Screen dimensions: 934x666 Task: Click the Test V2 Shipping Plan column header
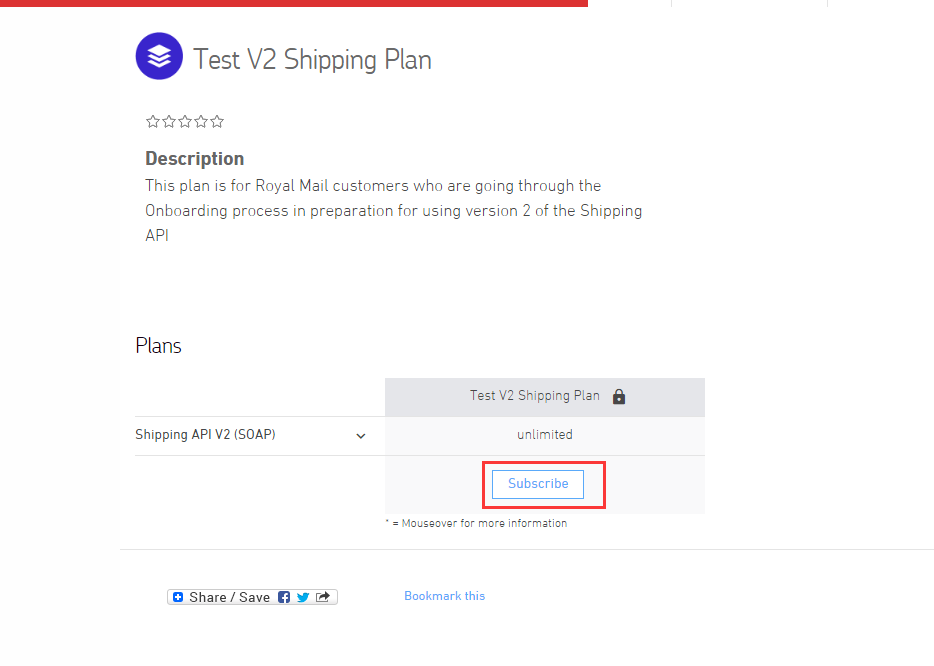545,397
